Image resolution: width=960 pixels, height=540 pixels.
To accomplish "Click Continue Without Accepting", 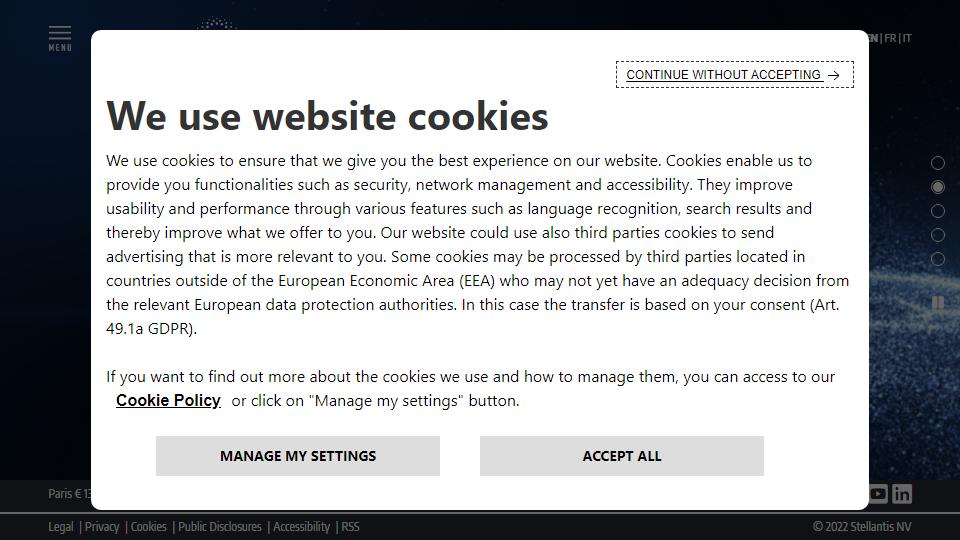I will click(x=734, y=75).
